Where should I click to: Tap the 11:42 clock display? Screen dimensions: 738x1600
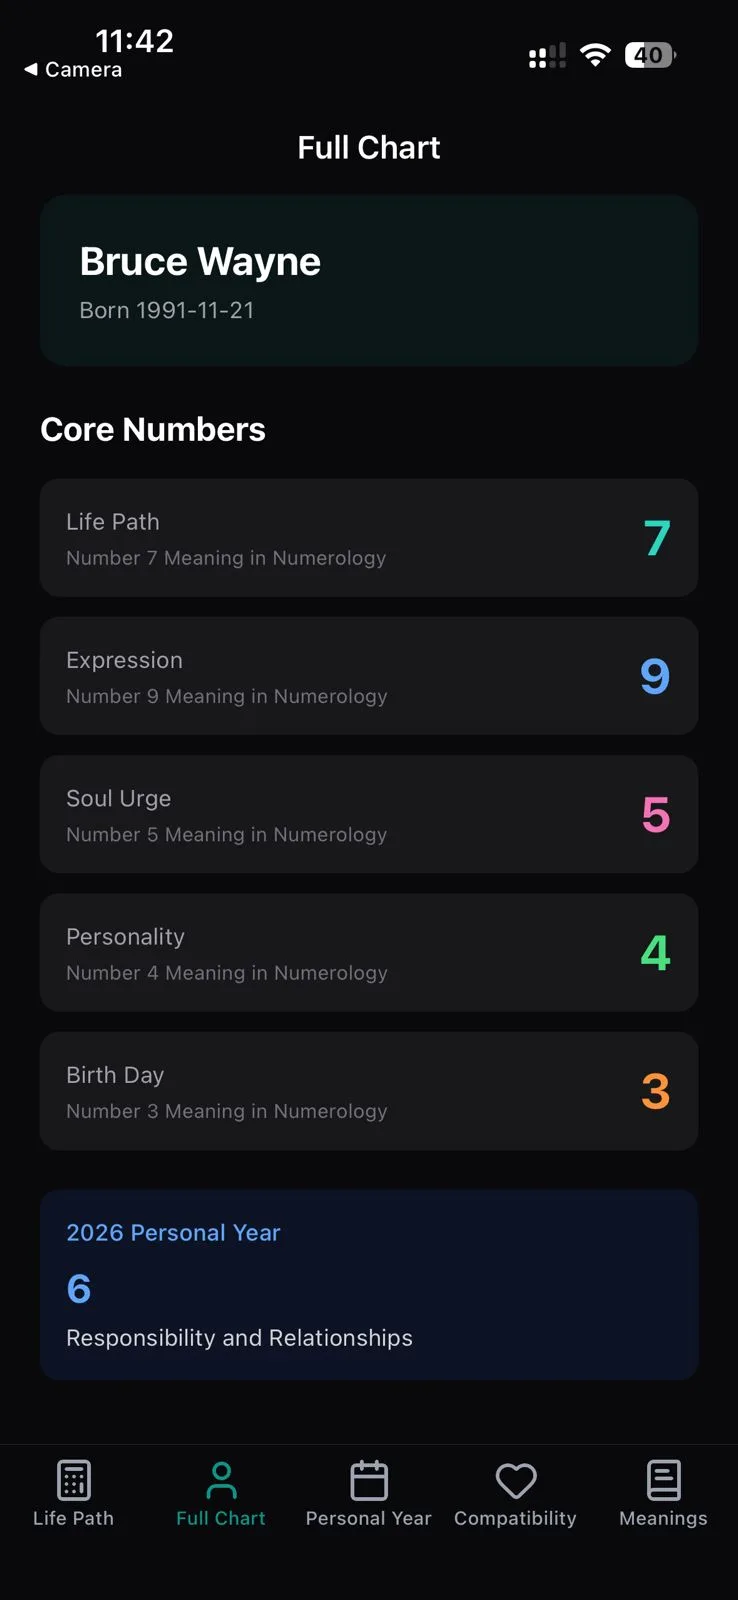click(136, 41)
